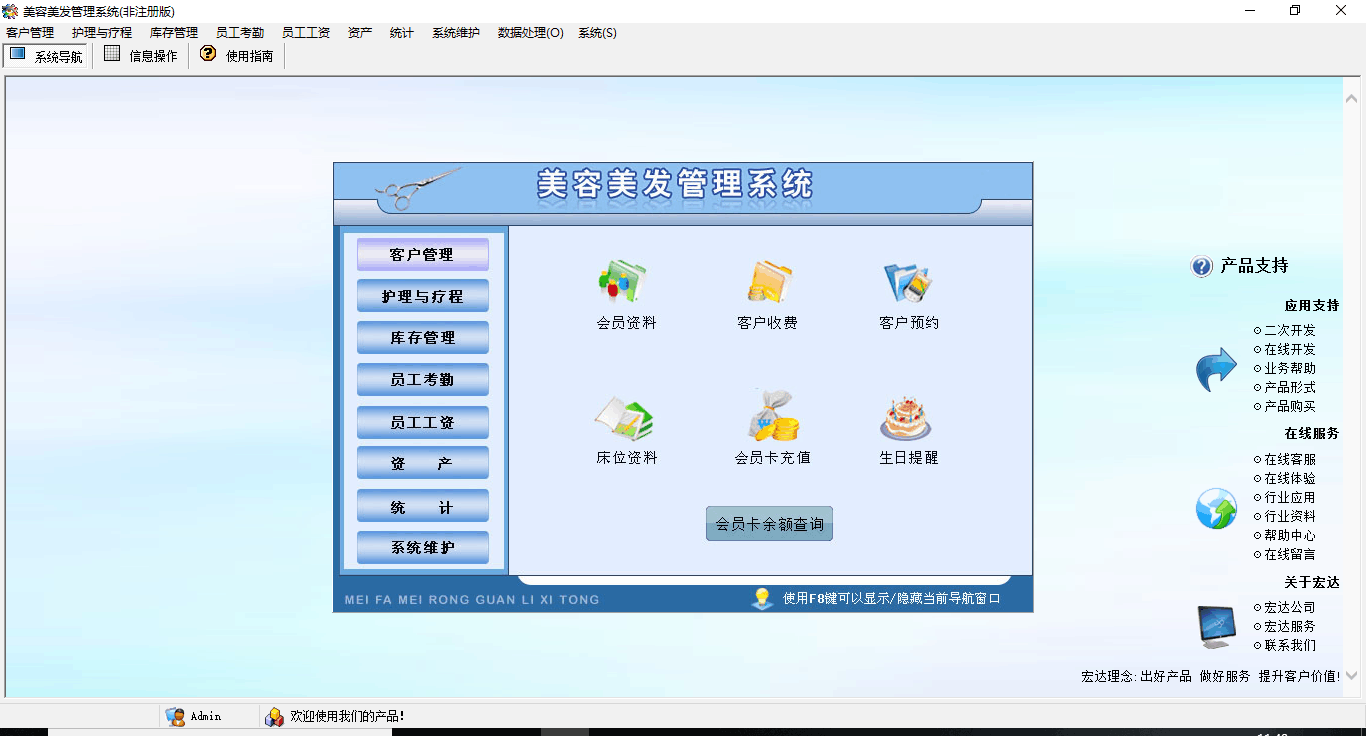The width and height of the screenshot is (1366, 736).
Task: Open the 在线客服 link
Action: (x=1290, y=459)
